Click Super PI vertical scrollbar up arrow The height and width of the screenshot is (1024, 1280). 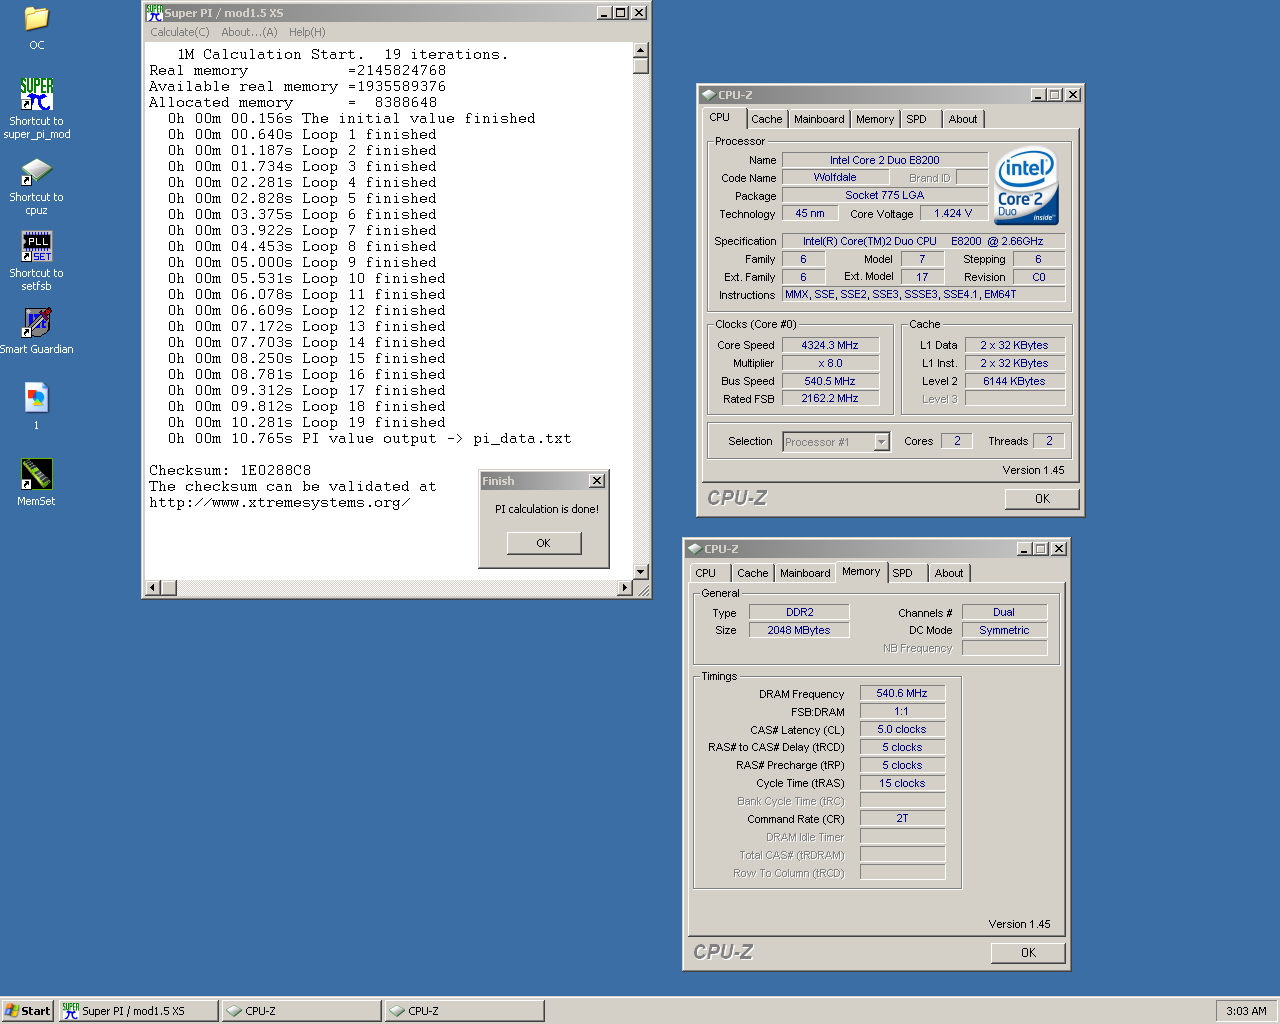(641, 50)
